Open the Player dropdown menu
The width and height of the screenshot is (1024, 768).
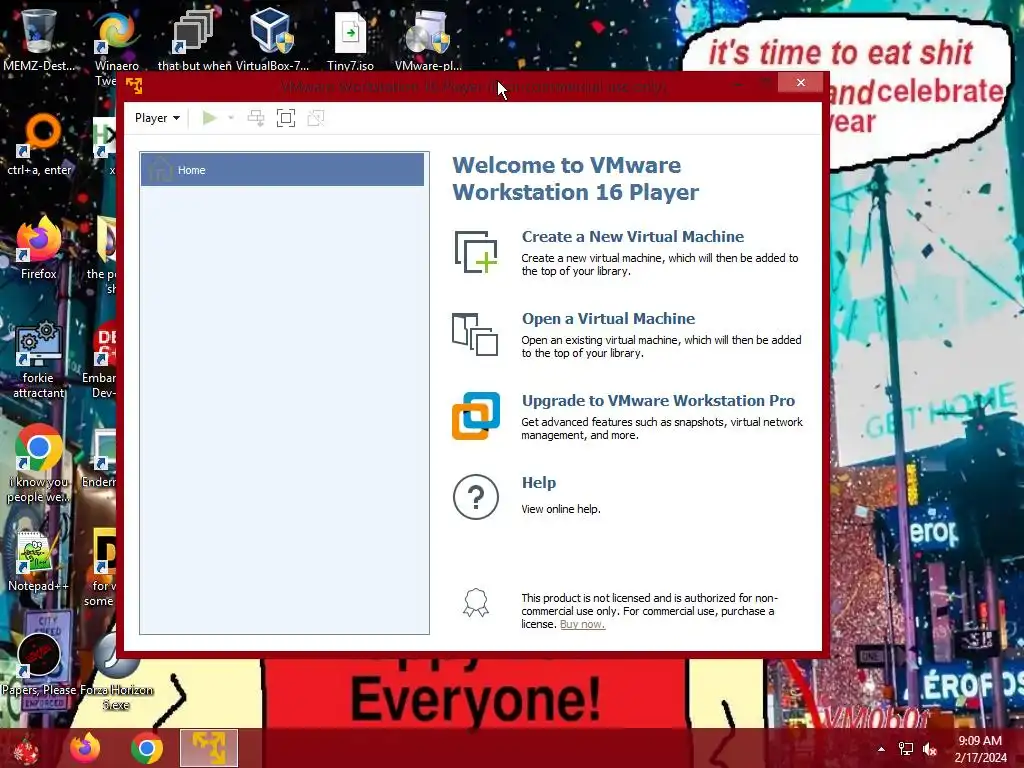point(157,118)
